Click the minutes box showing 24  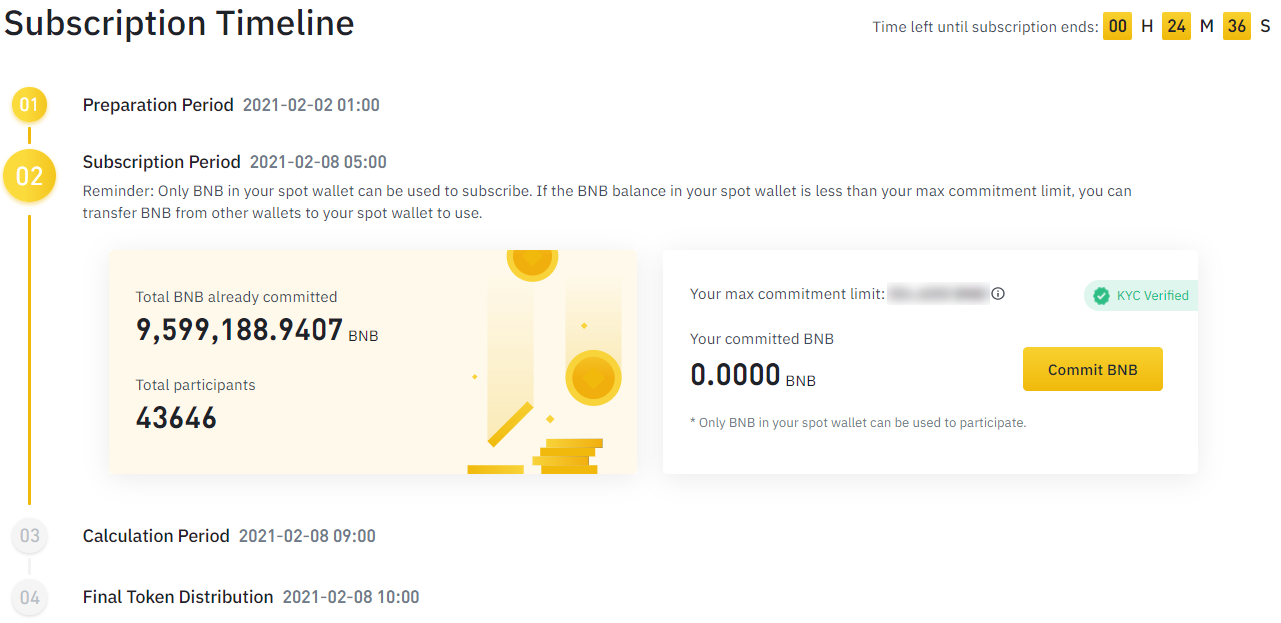[x=1177, y=27]
